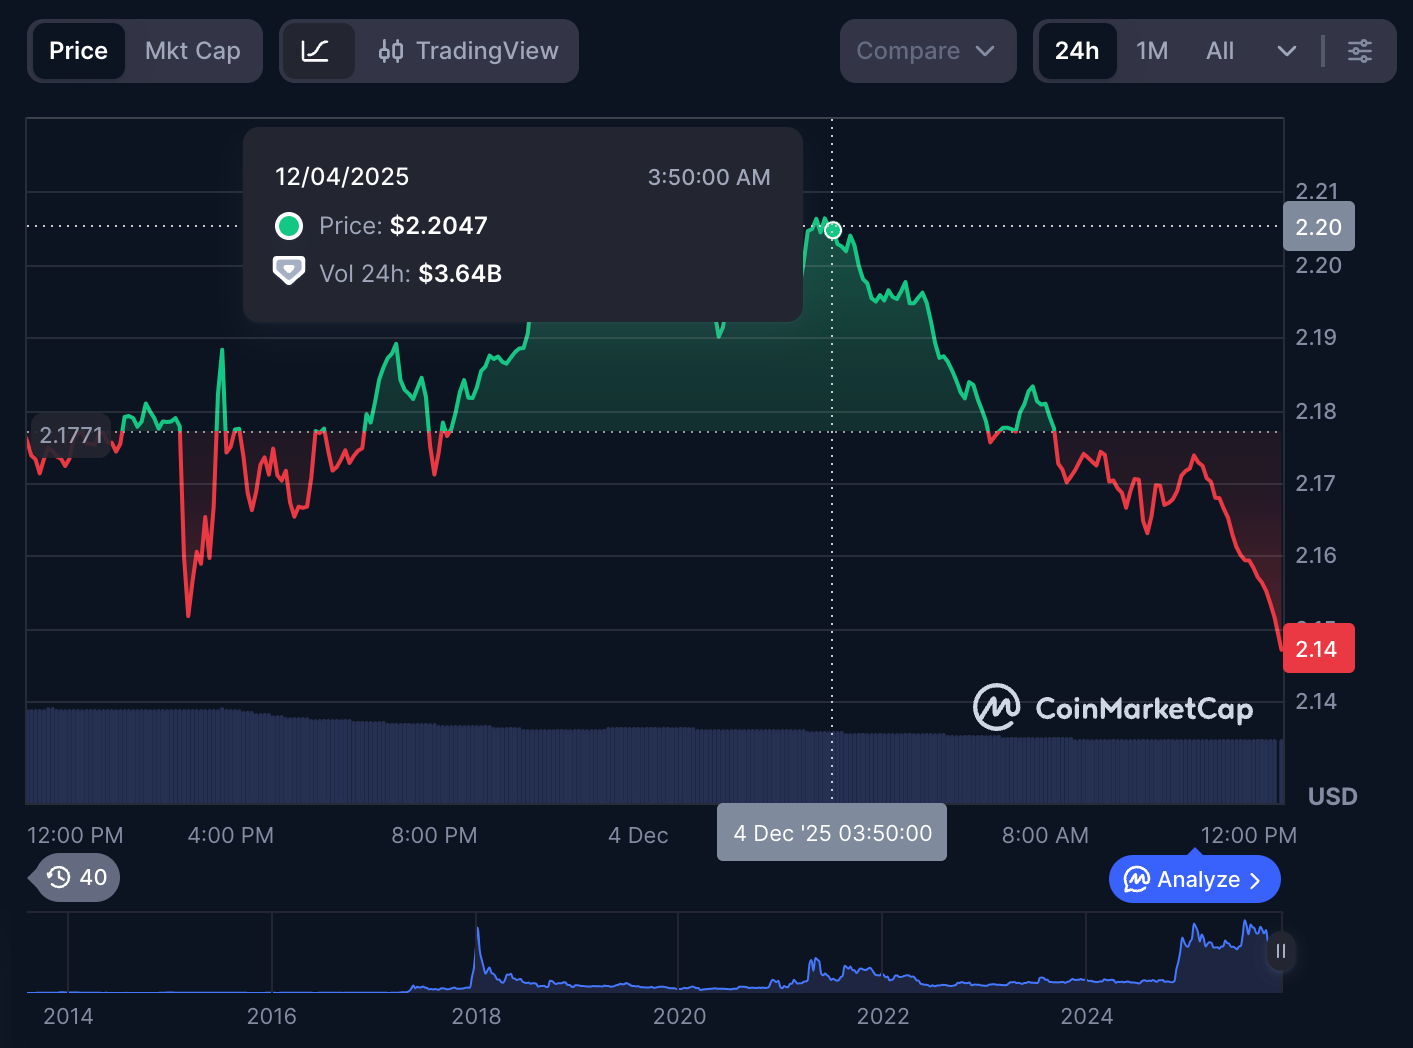The width and height of the screenshot is (1413, 1048).
Task: Select the line chart view icon
Action: [x=318, y=50]
